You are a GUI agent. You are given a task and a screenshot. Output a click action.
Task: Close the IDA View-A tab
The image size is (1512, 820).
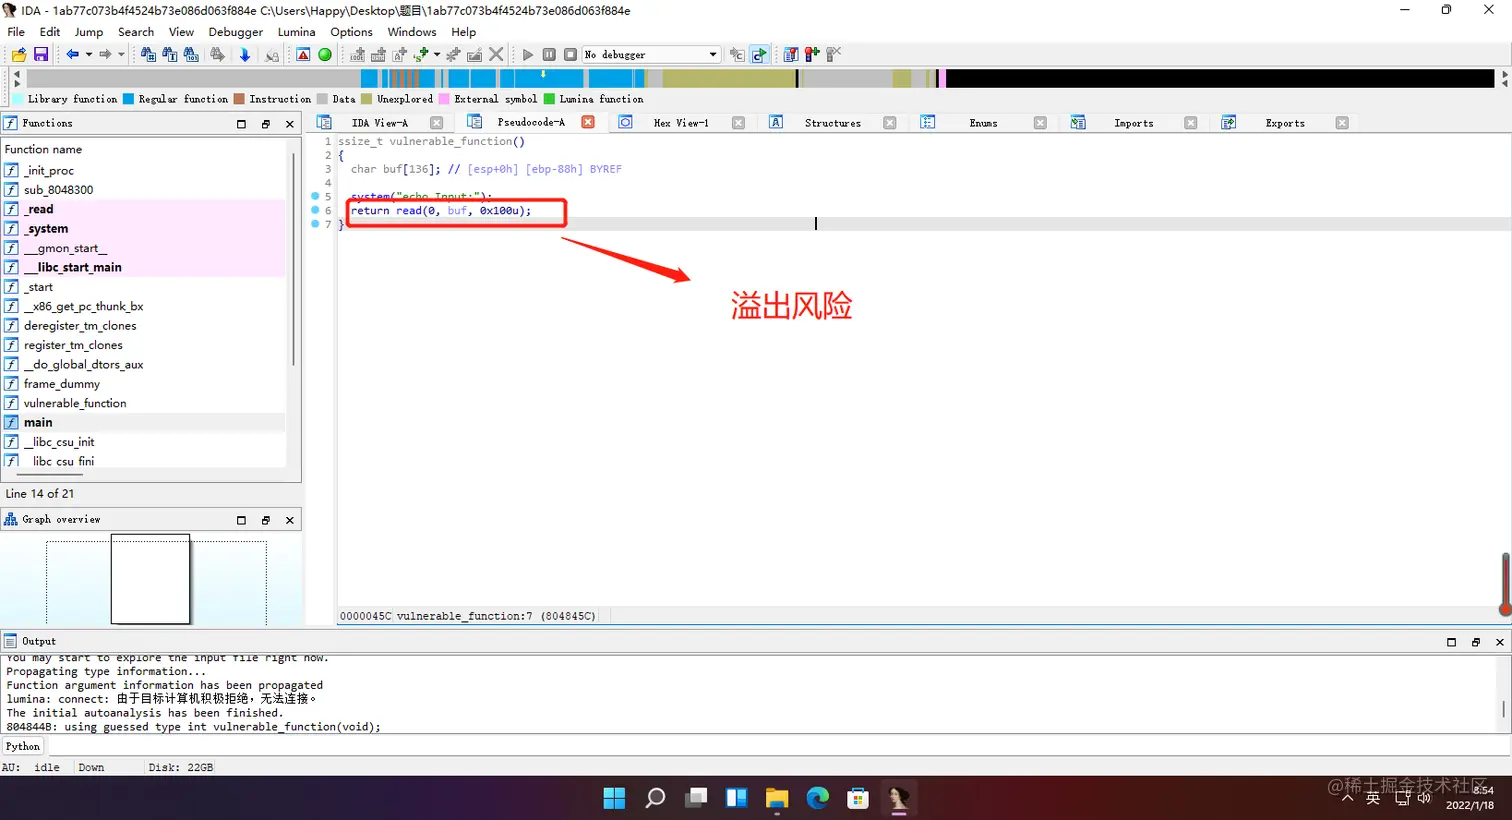pos(436,123)
